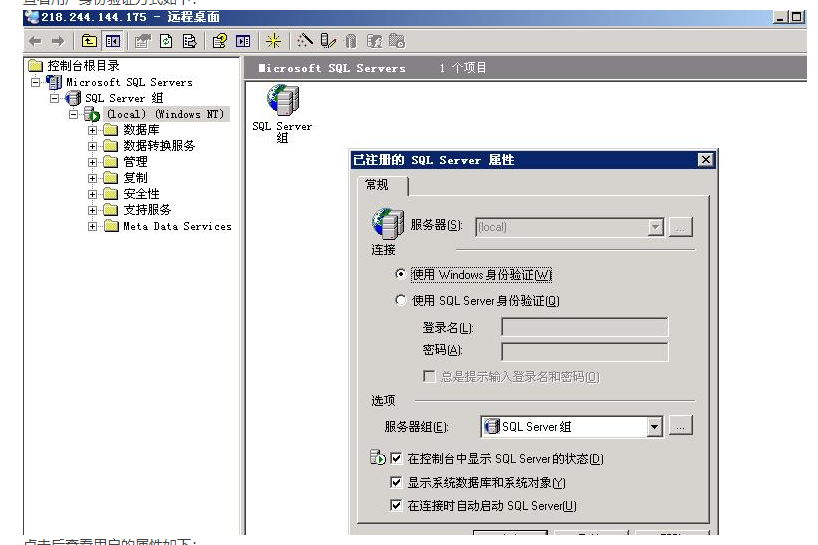Click the wizard wand toolbar icon
This screenshot has height=545, width=818.
[305, 41]
